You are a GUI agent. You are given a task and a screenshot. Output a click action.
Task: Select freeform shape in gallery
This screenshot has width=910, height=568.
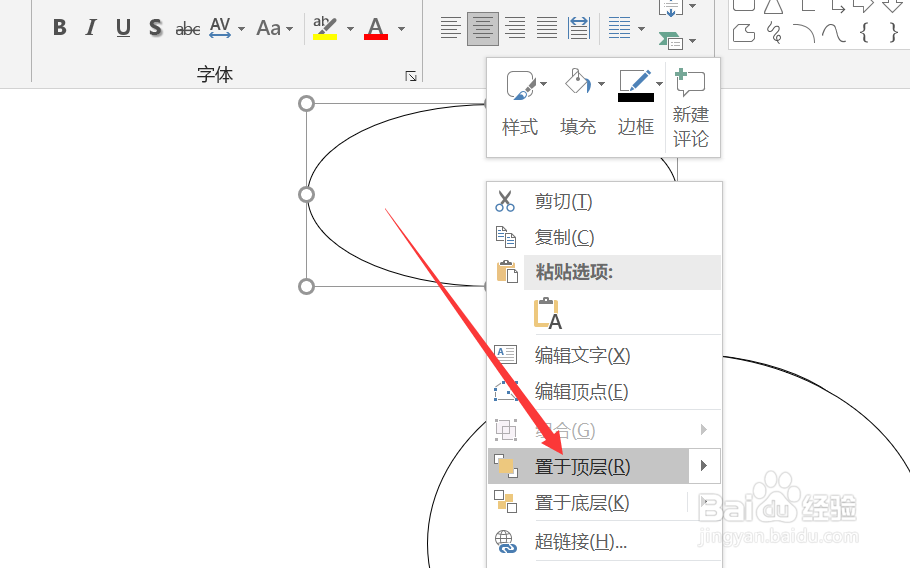click(x=744, y=32)
